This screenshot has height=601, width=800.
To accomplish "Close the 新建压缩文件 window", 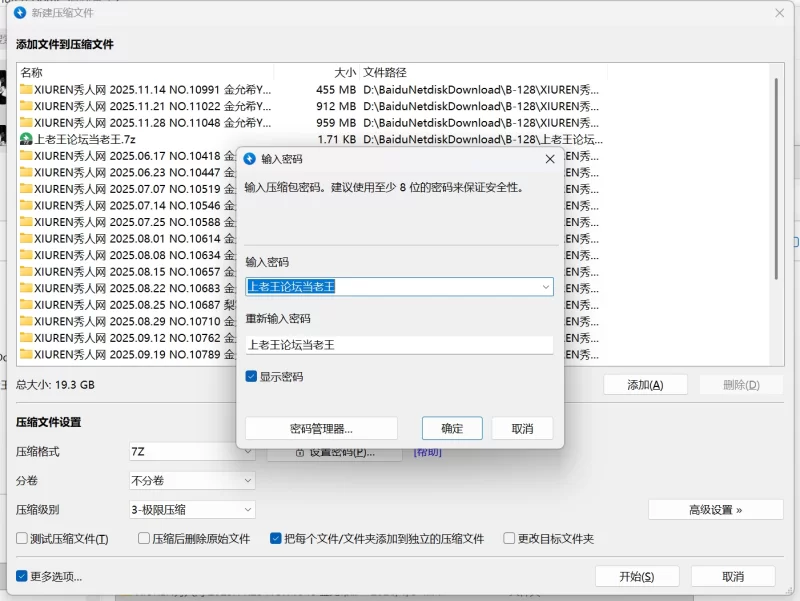I will point(780,13).
